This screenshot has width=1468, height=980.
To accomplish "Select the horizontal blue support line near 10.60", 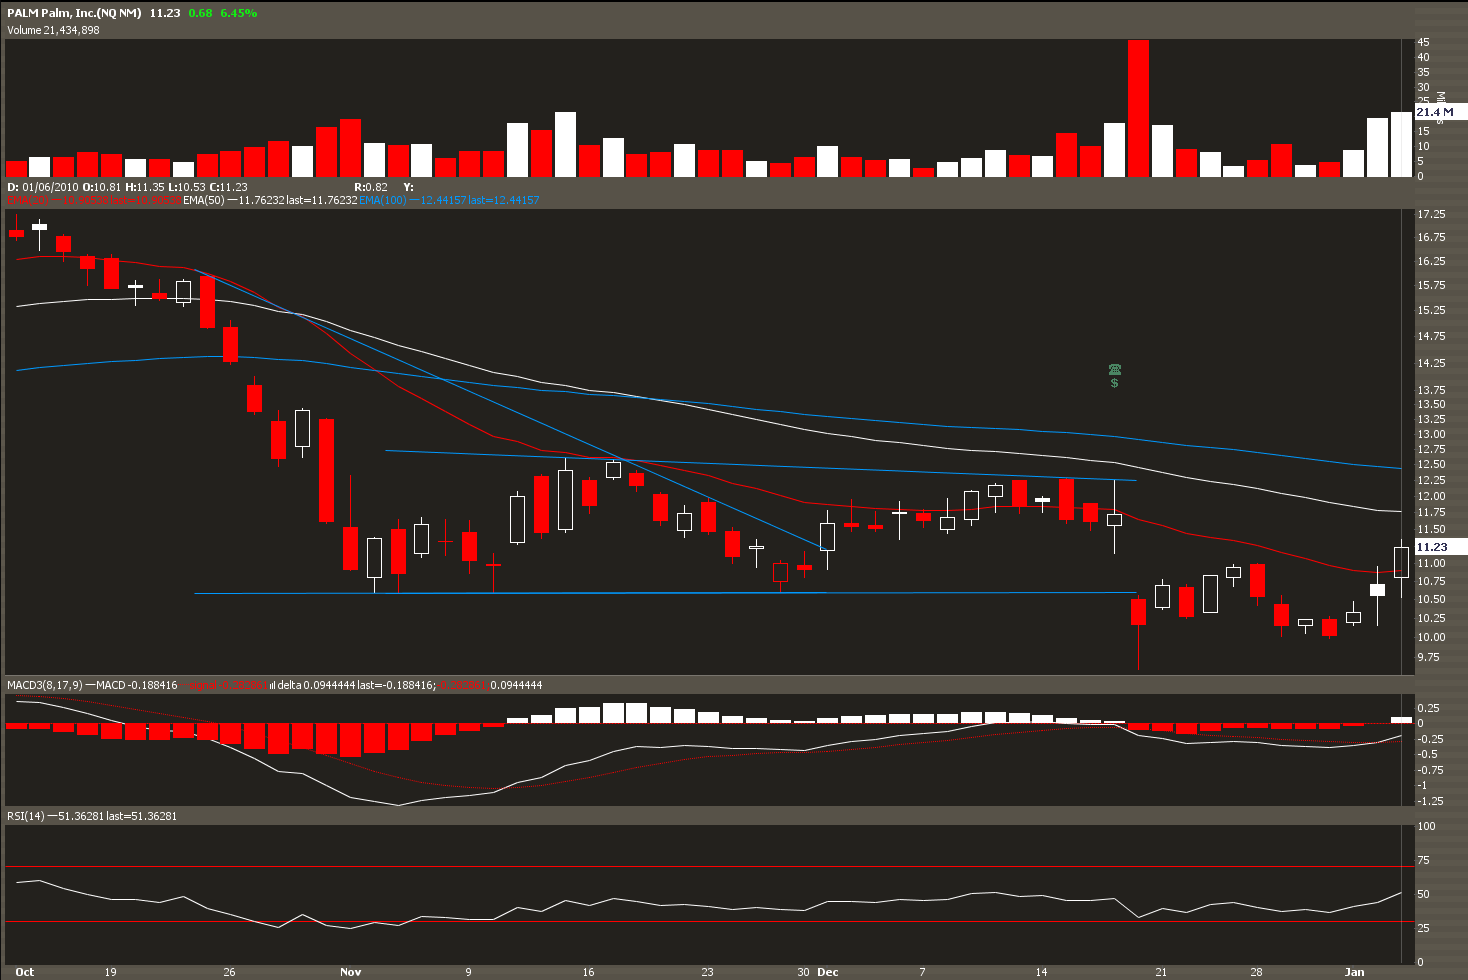I will pyautogui.click(x=665, y=594).
